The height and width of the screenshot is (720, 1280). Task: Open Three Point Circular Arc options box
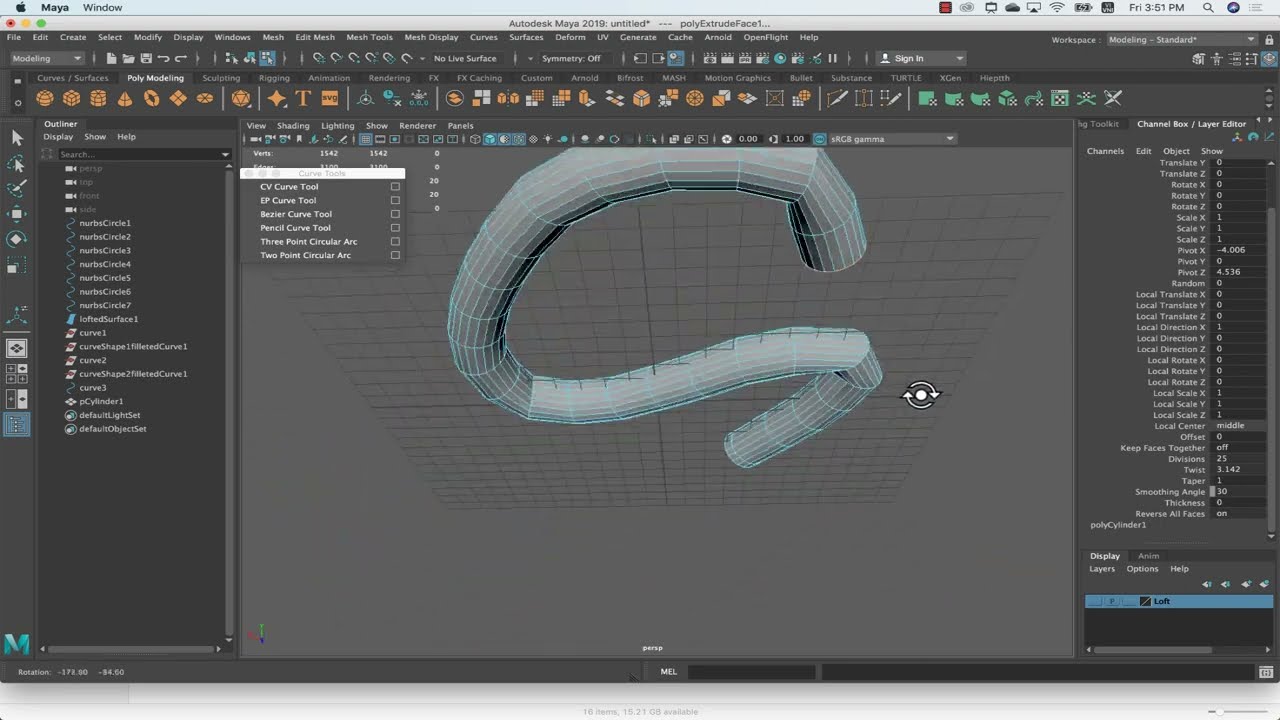(x=395, y=242)
